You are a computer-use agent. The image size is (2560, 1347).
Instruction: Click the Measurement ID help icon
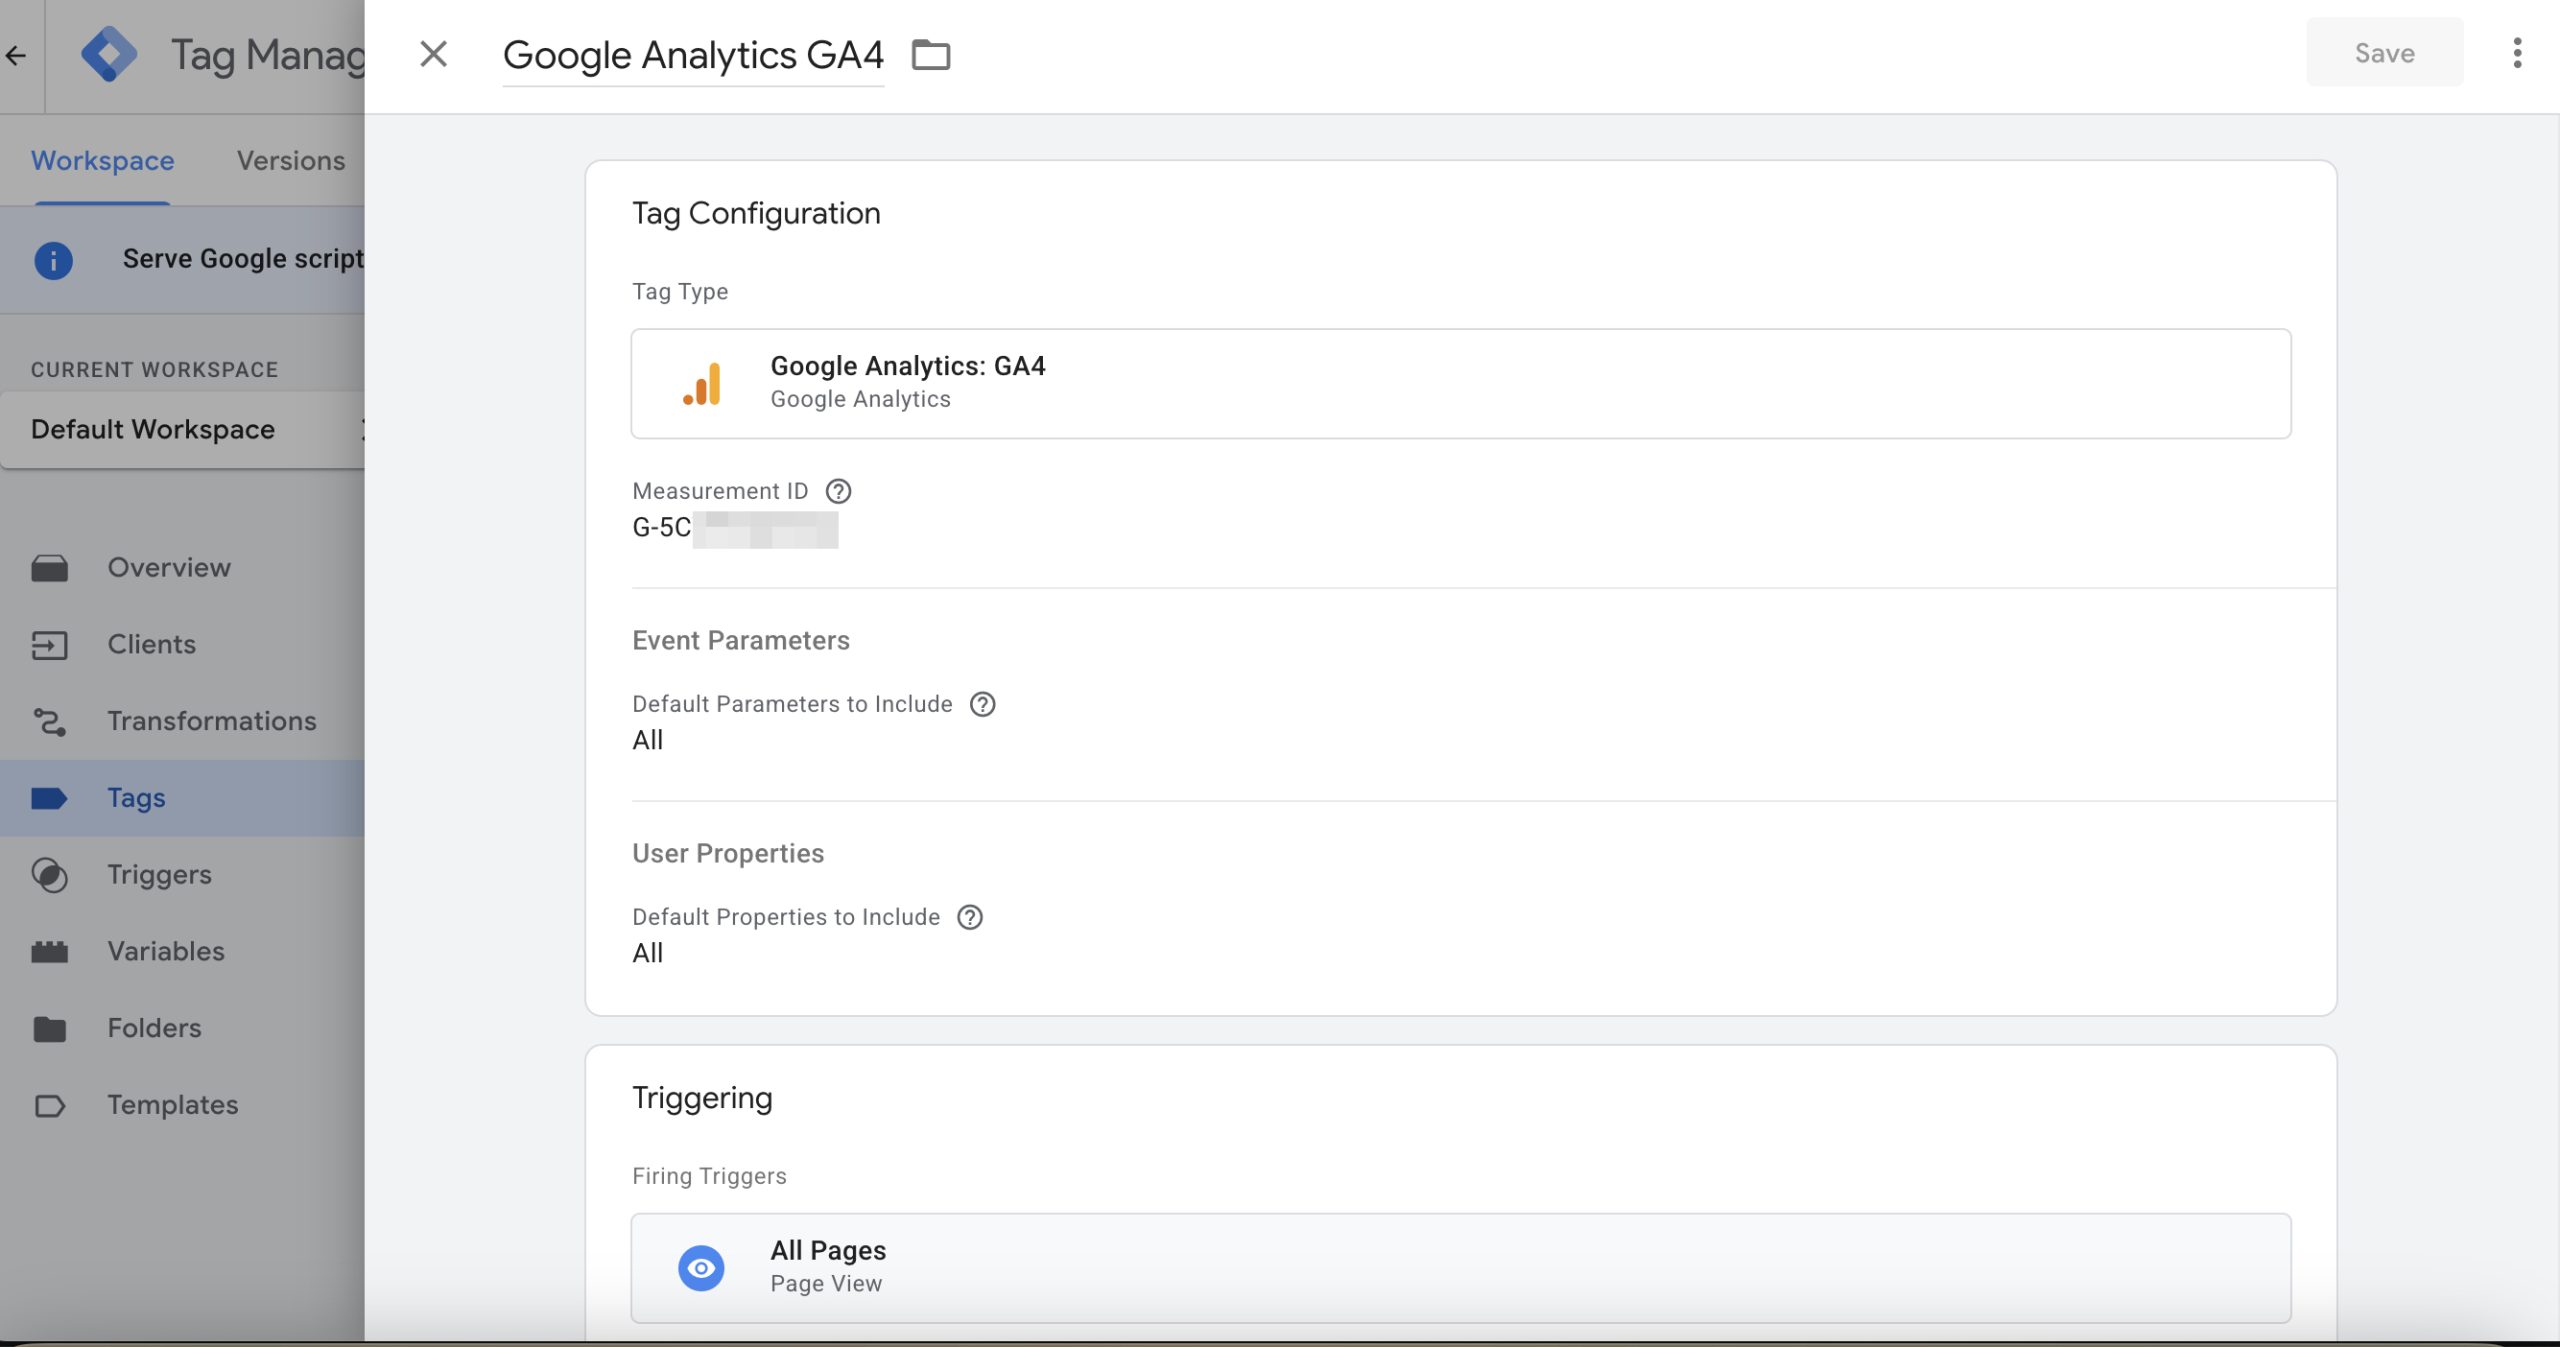click(x=839, y=490)
